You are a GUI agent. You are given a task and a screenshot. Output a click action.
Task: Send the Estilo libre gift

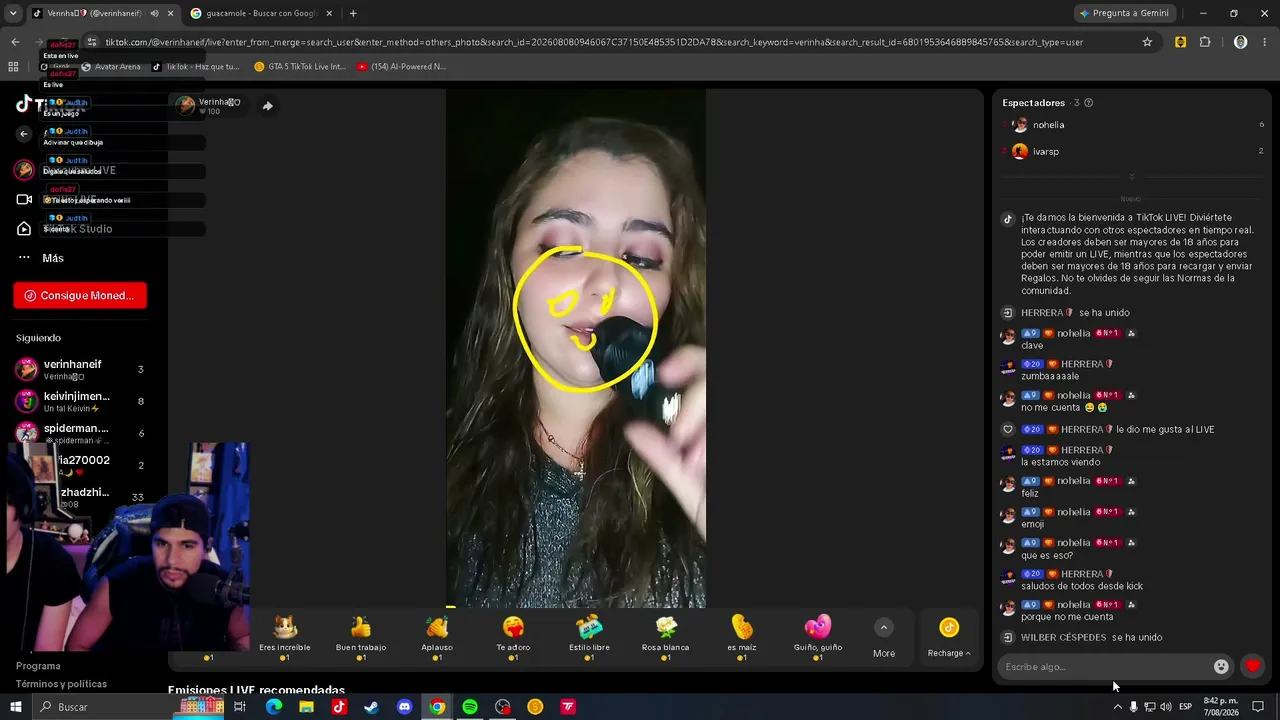(x=589, y=636)
